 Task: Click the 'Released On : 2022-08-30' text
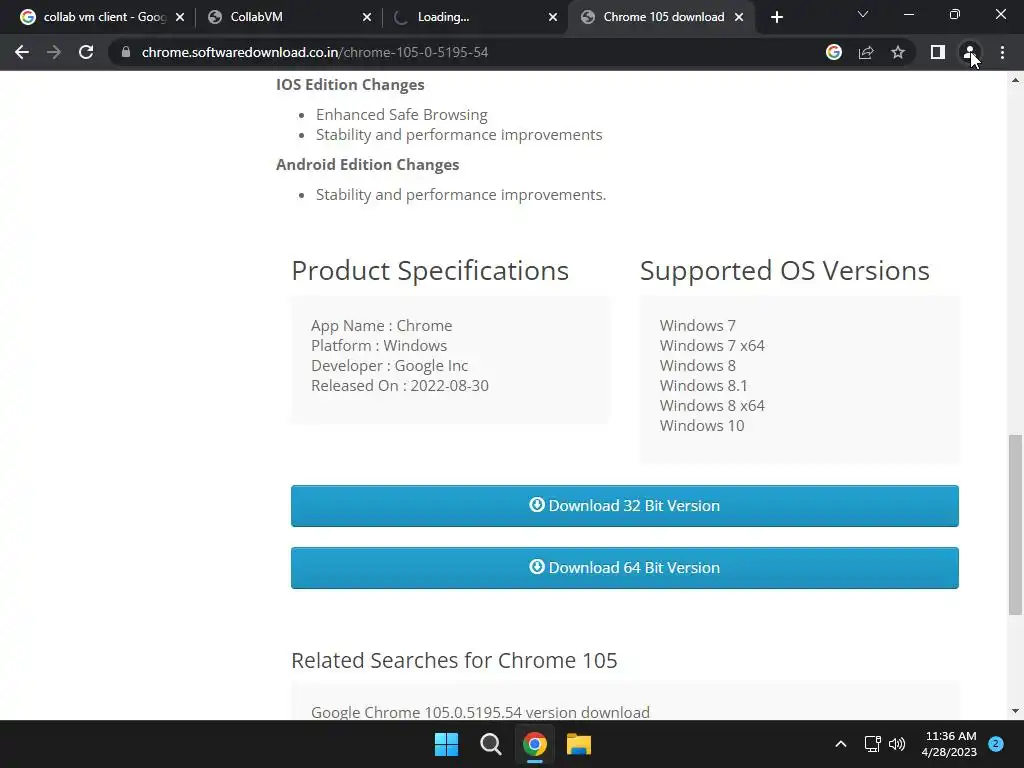point(400,385)
